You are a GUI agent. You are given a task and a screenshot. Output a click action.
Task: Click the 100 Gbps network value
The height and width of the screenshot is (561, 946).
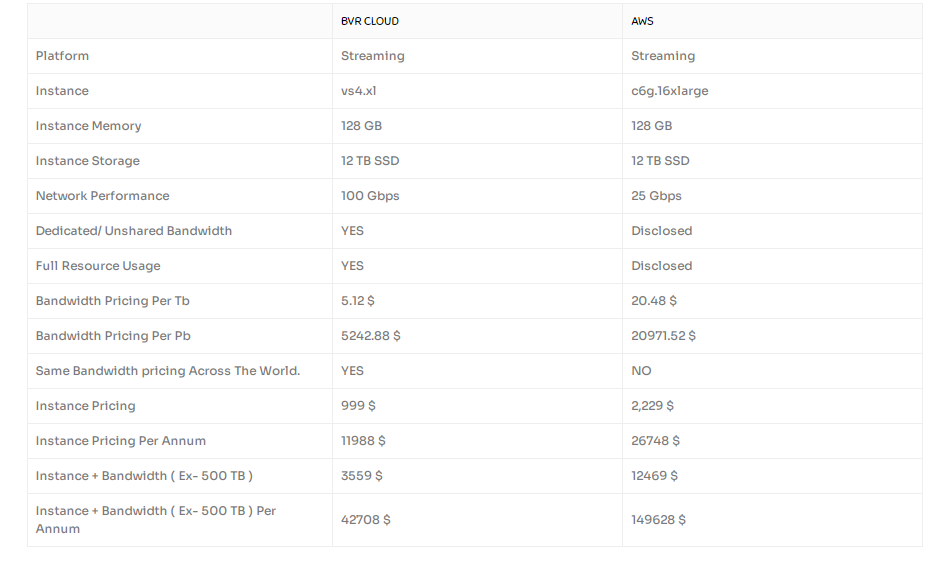click(370, 196)
